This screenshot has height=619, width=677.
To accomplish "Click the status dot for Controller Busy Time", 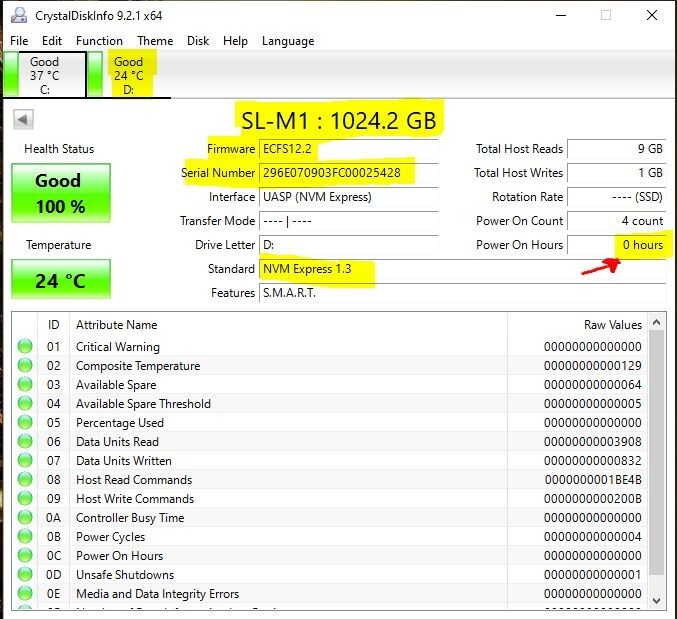I will tap(25, 517).
